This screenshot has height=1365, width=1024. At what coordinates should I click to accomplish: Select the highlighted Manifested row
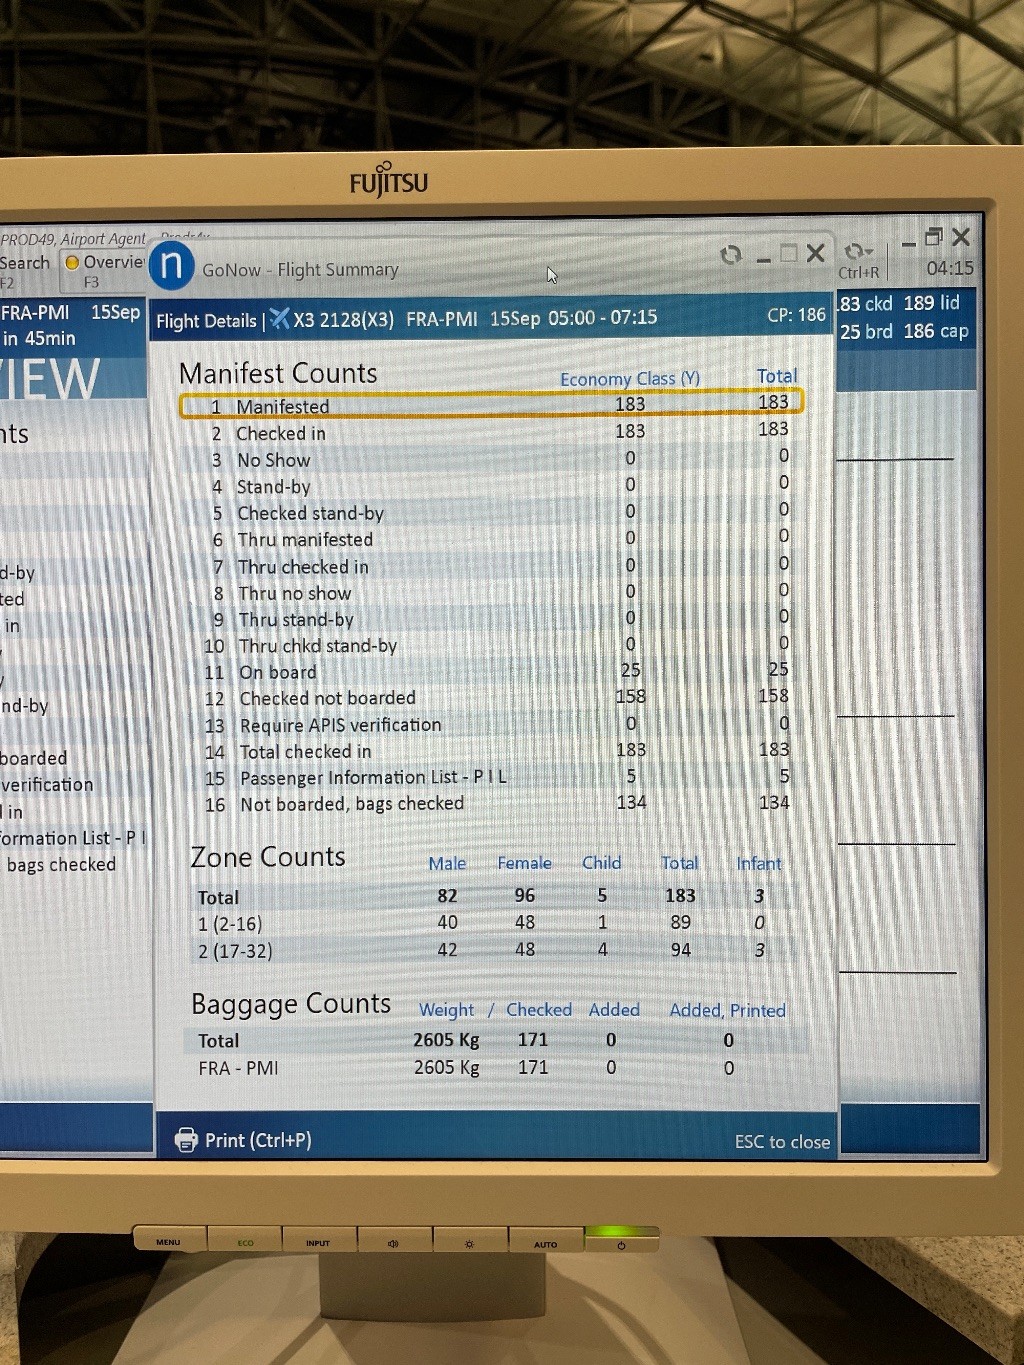coord(490,405)
